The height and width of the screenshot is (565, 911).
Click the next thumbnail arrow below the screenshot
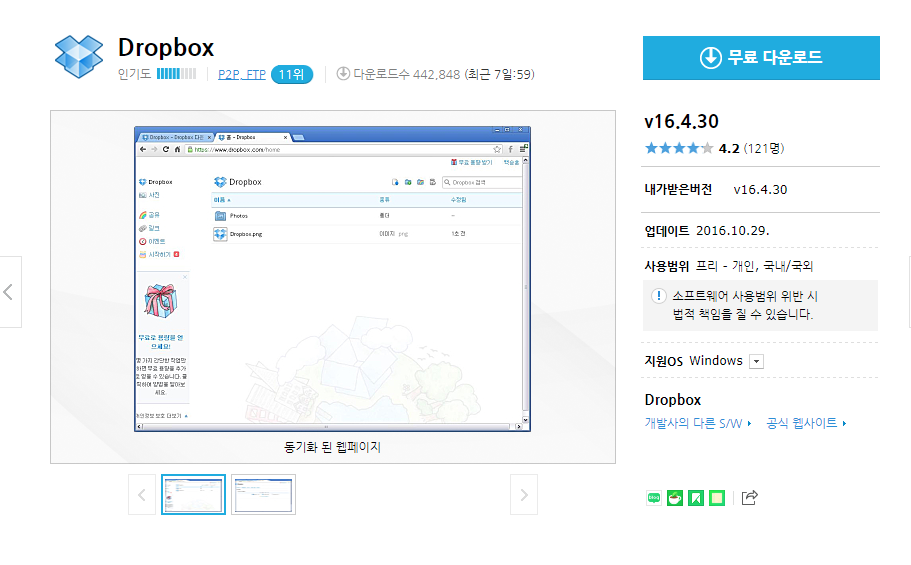[x=524, y=495]
